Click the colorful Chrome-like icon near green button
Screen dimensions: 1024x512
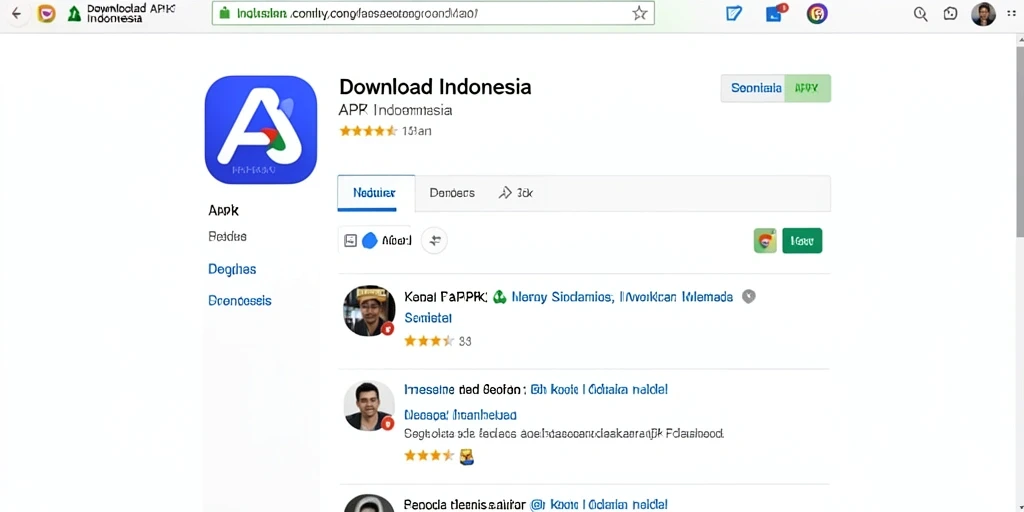[765, 241]
